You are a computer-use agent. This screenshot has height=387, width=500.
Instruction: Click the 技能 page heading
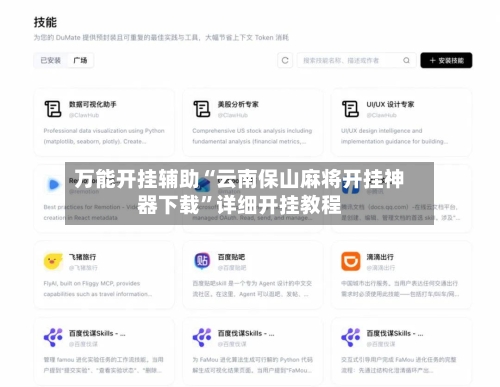point(45,22)
